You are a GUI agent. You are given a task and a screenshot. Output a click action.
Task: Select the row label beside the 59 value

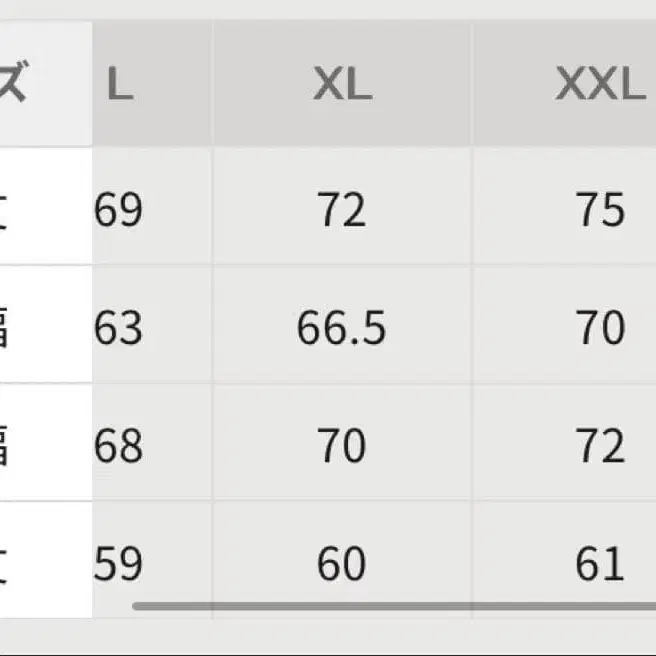(x=8, y=564)
